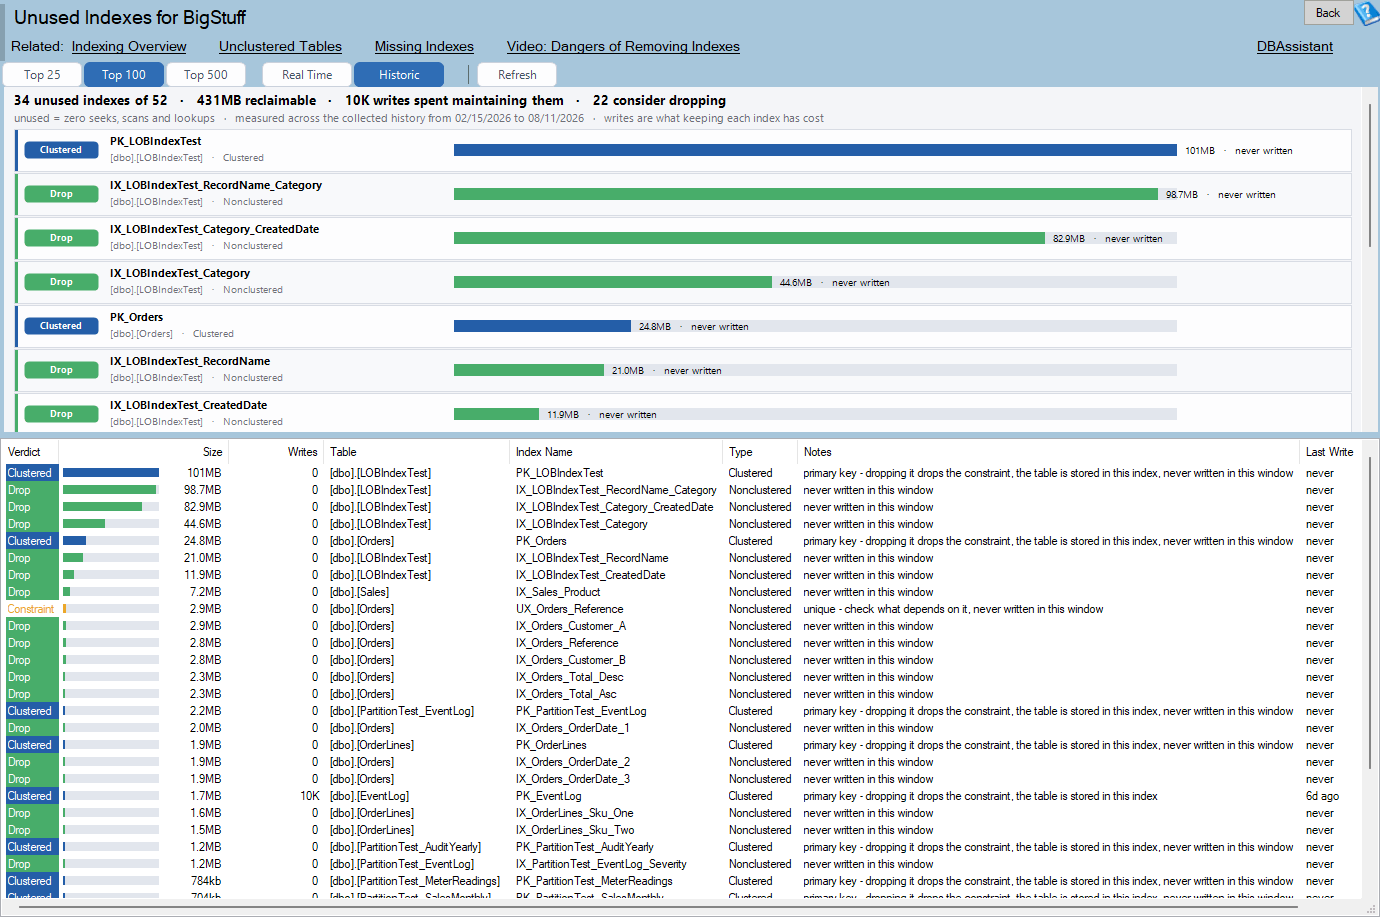This screenshot has height=917, width=1380.
Task: Click the 82.9MB green size bar
Action: [749, 238]
